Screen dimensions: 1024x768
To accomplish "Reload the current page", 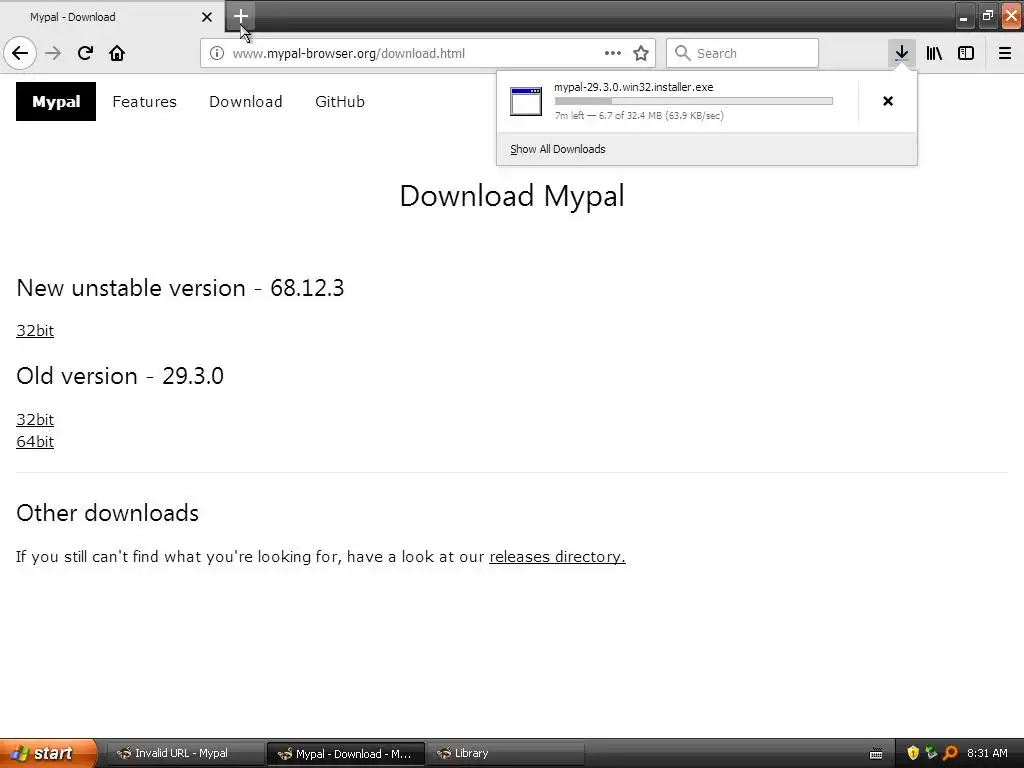I will 85,53.
